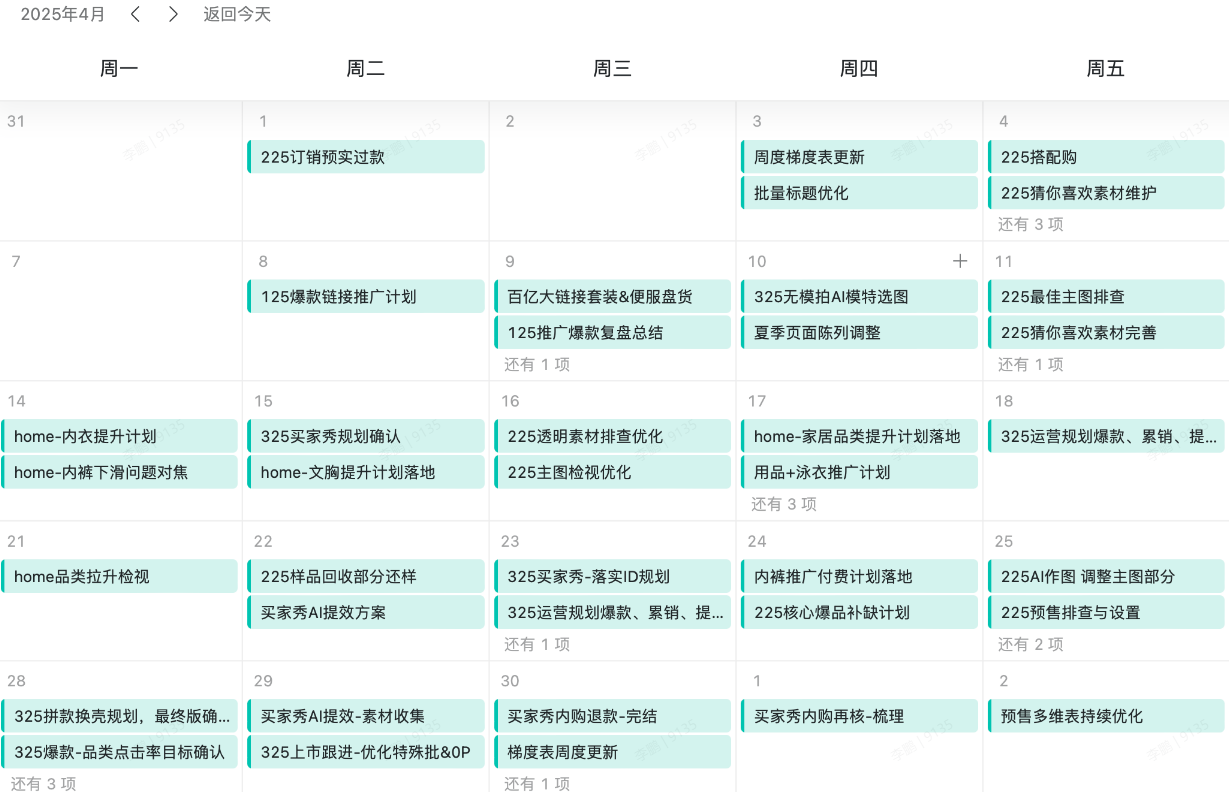
Task: Expand 还有 1 项 on April 30
Action: click(537, 783)
